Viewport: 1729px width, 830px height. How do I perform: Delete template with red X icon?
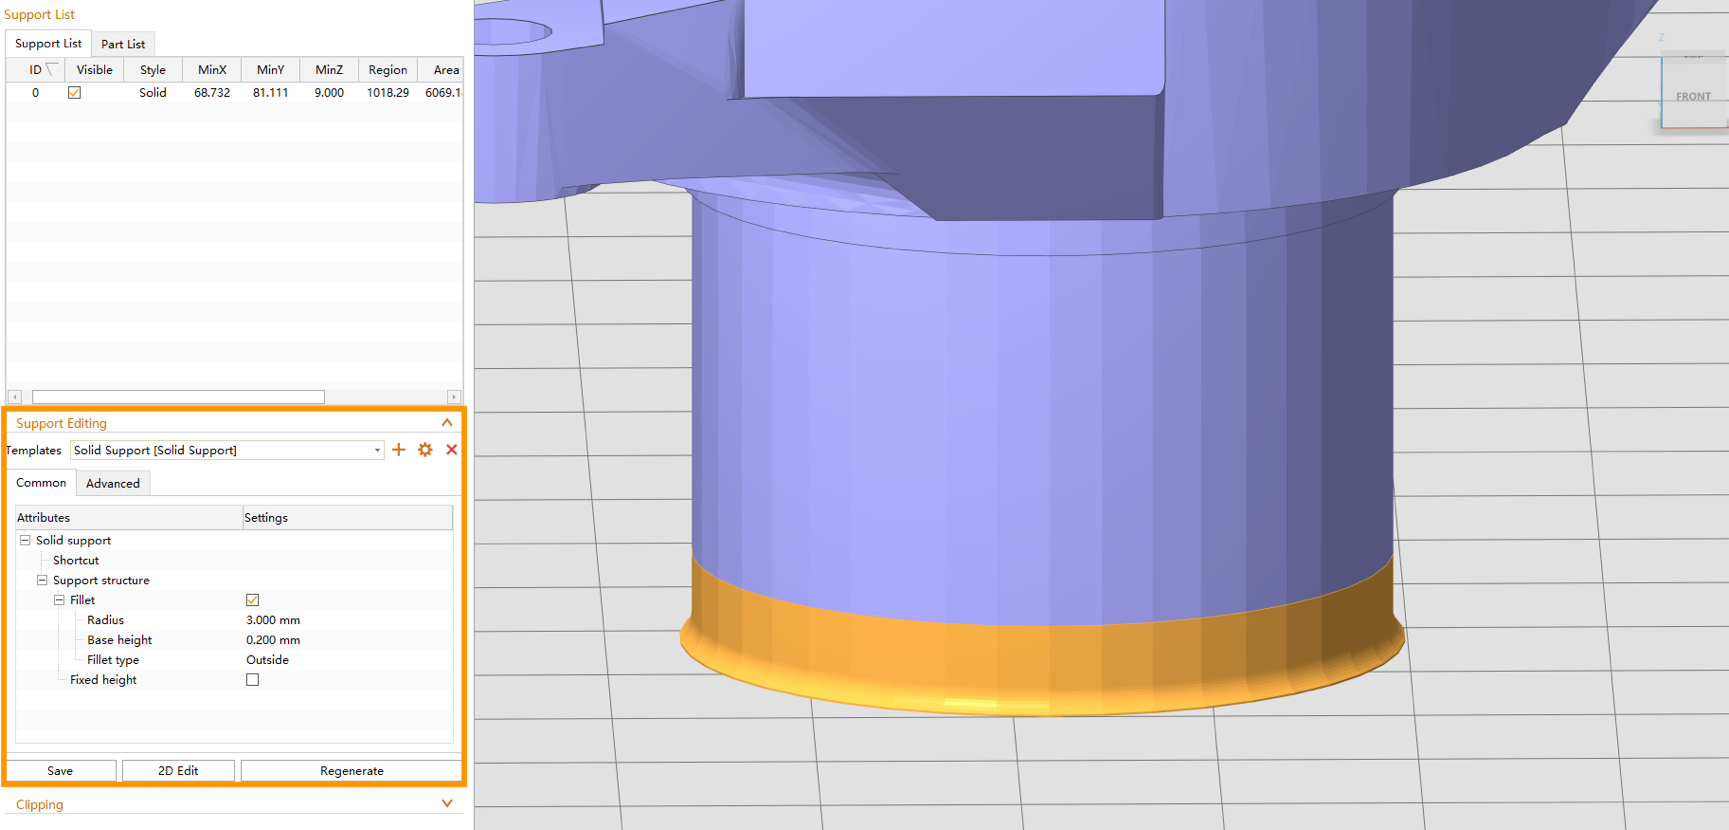point(452,450)
